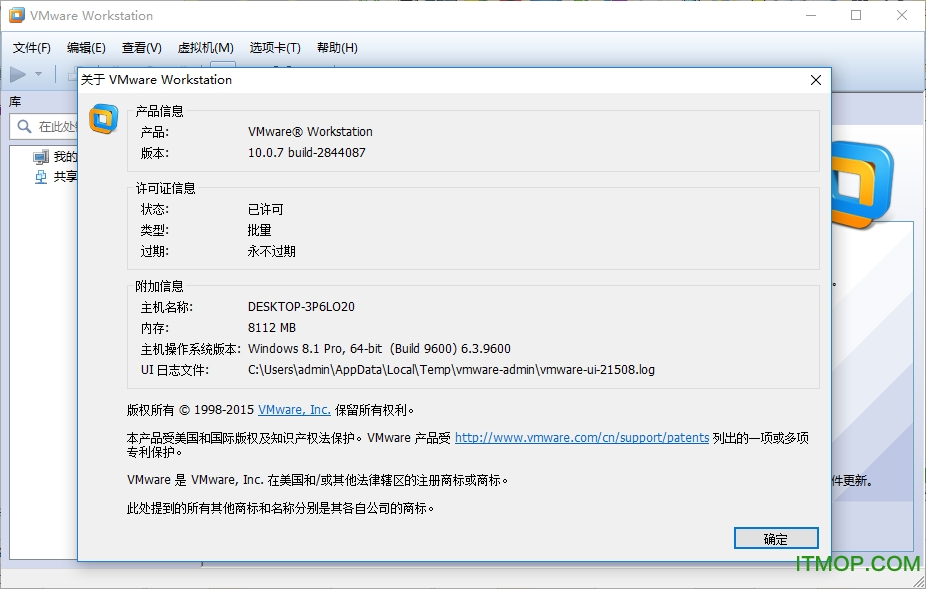Screen dimensions: 926x589
Task: Open the 帮助(H) menu
Action: coord(337,48)
